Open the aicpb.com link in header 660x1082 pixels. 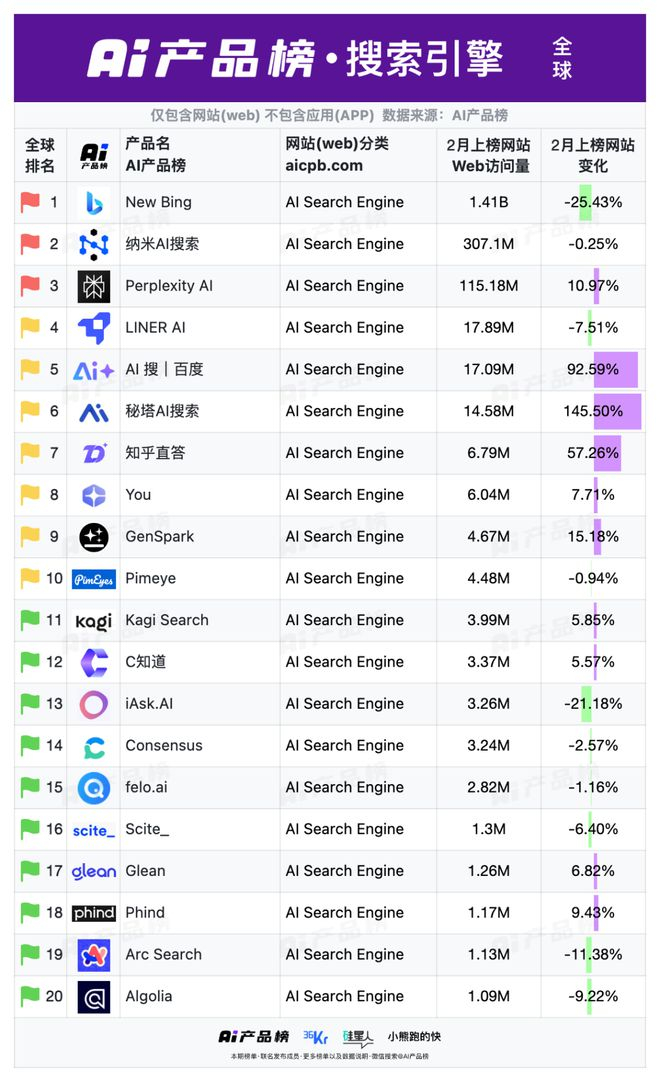point(324,166)
